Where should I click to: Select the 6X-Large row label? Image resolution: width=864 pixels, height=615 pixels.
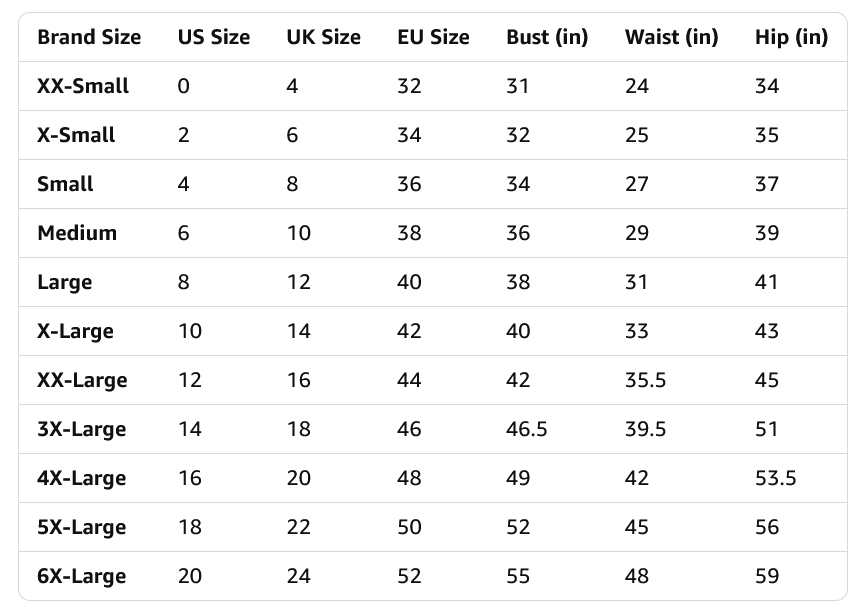tap(82, 576)
